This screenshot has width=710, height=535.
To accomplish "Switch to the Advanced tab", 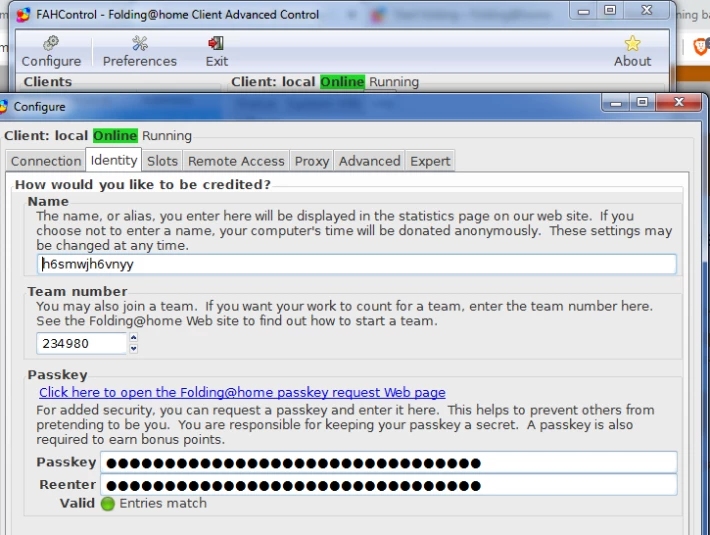I will [x=369, y=161].
